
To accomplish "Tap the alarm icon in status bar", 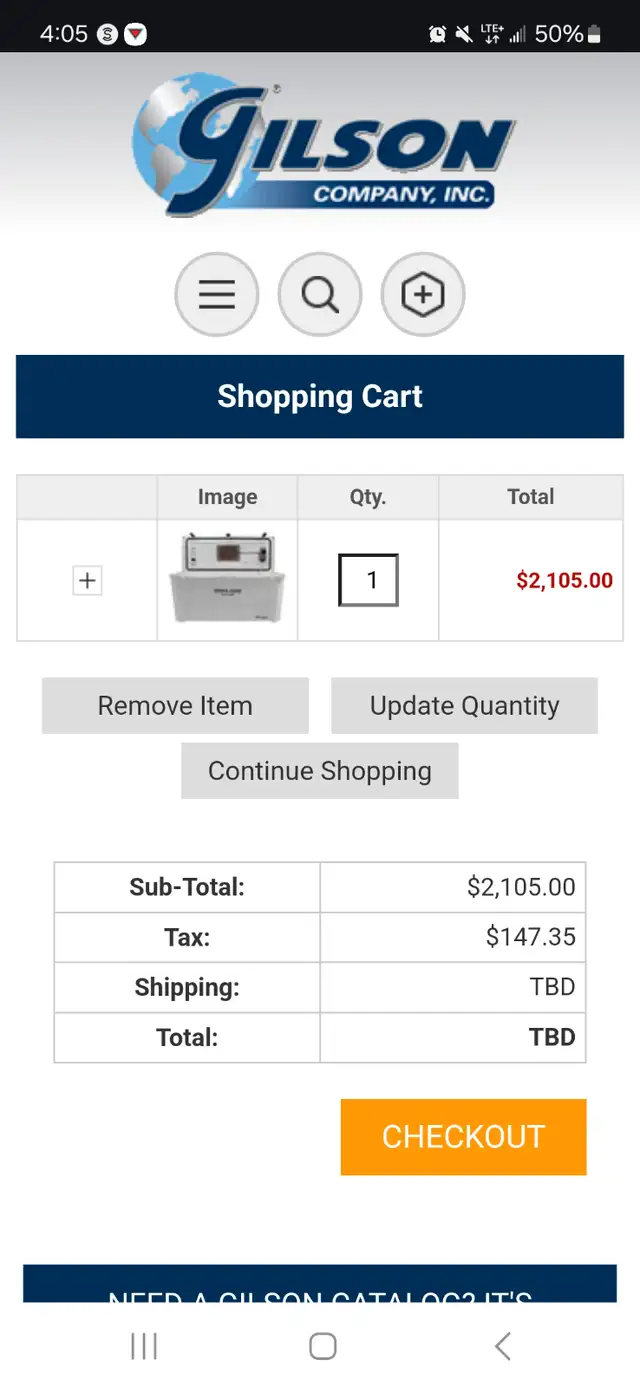I will point(437,34).
